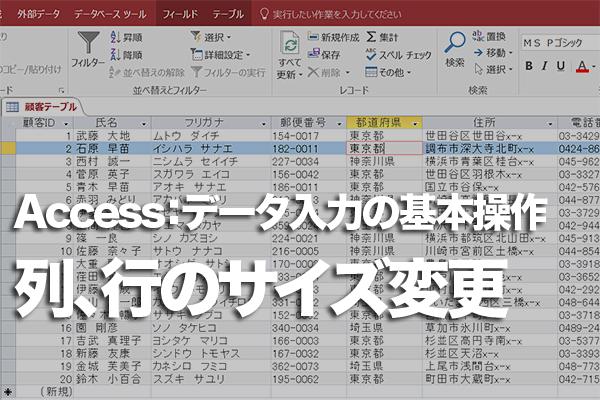The width and height of the screenshot is (600, 400).
Task: Open the データベース ツール tab
Action: click(110, 14)
